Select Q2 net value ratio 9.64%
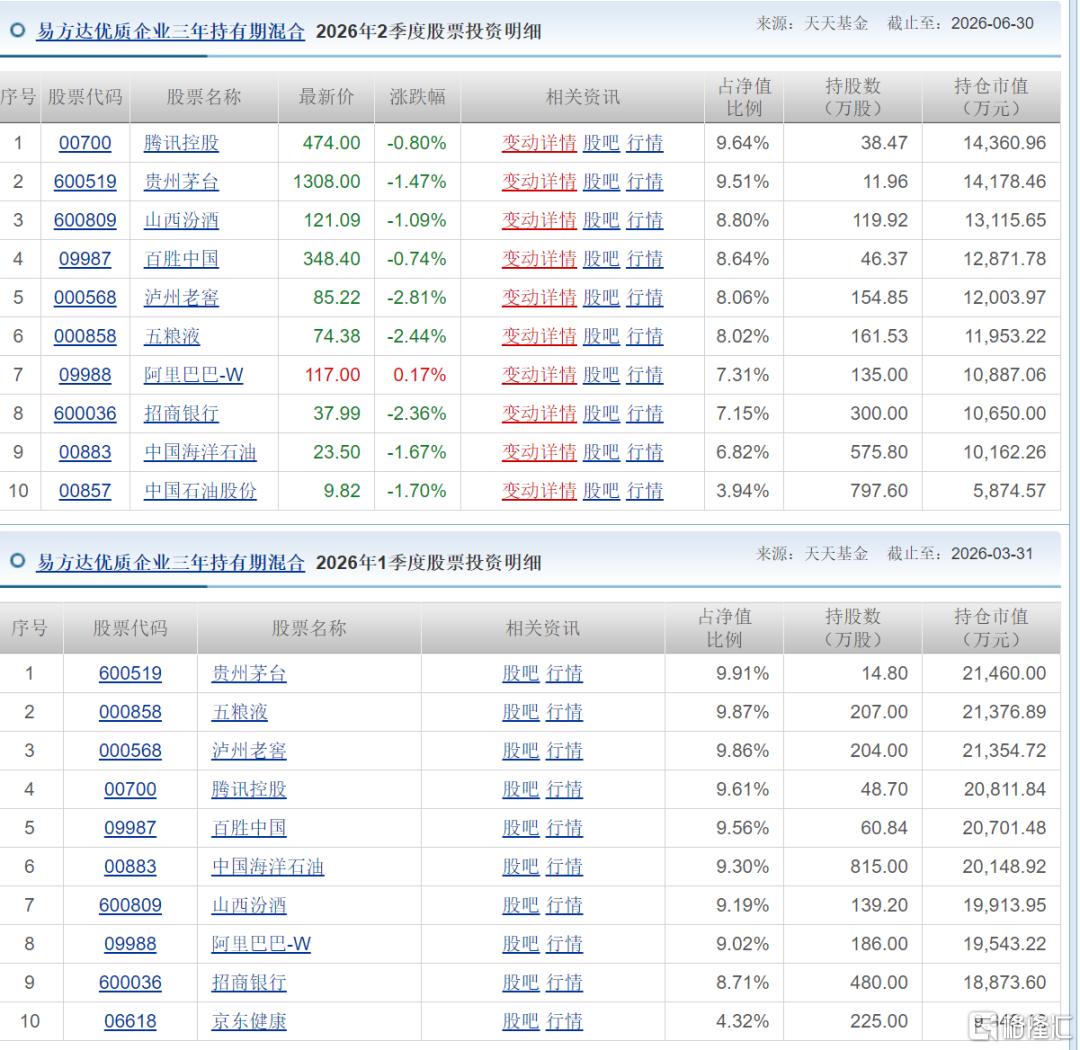 tap(742, 143)
